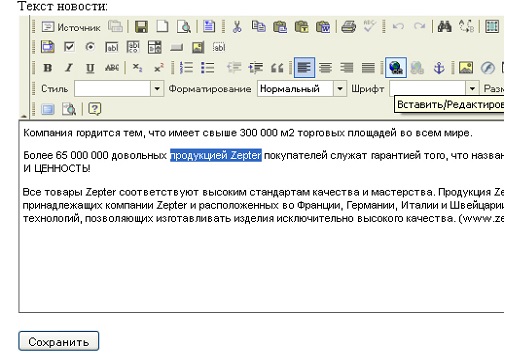Create a new blank page
Viewport: 505px width, 361px height.
pos(162,27)
